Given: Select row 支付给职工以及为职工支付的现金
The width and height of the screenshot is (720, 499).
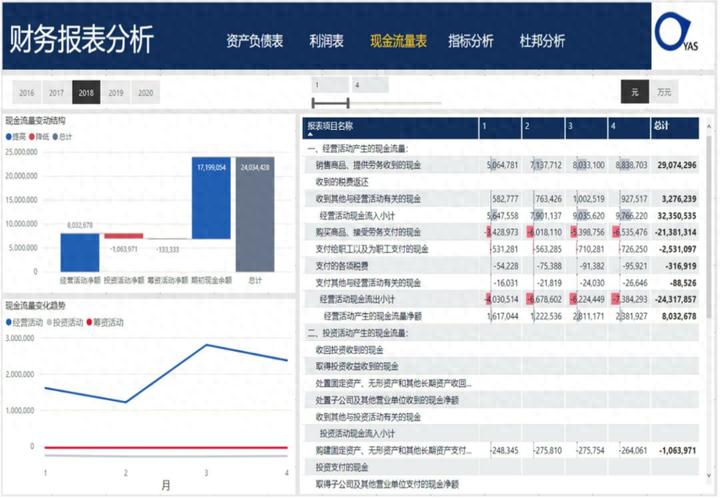Looking at the screenshot, I should click(x=501, y=249).
